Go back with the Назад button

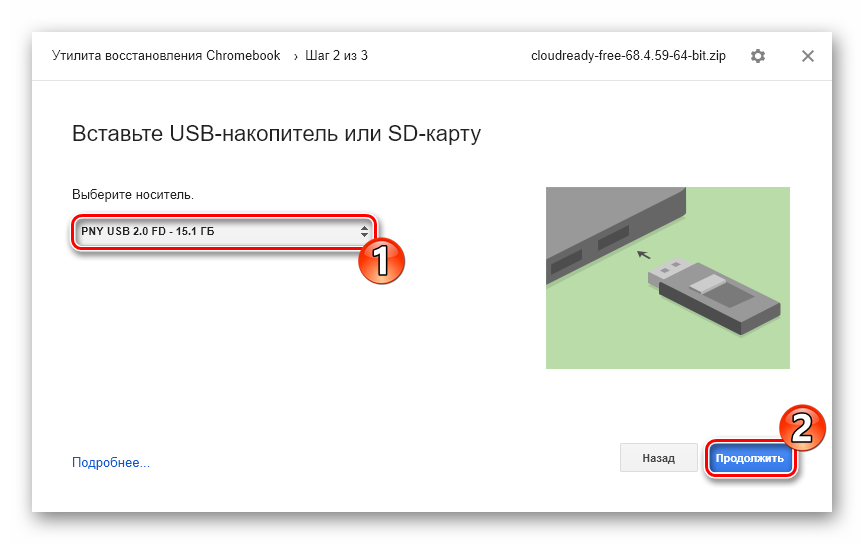click(x=658, y=458)
